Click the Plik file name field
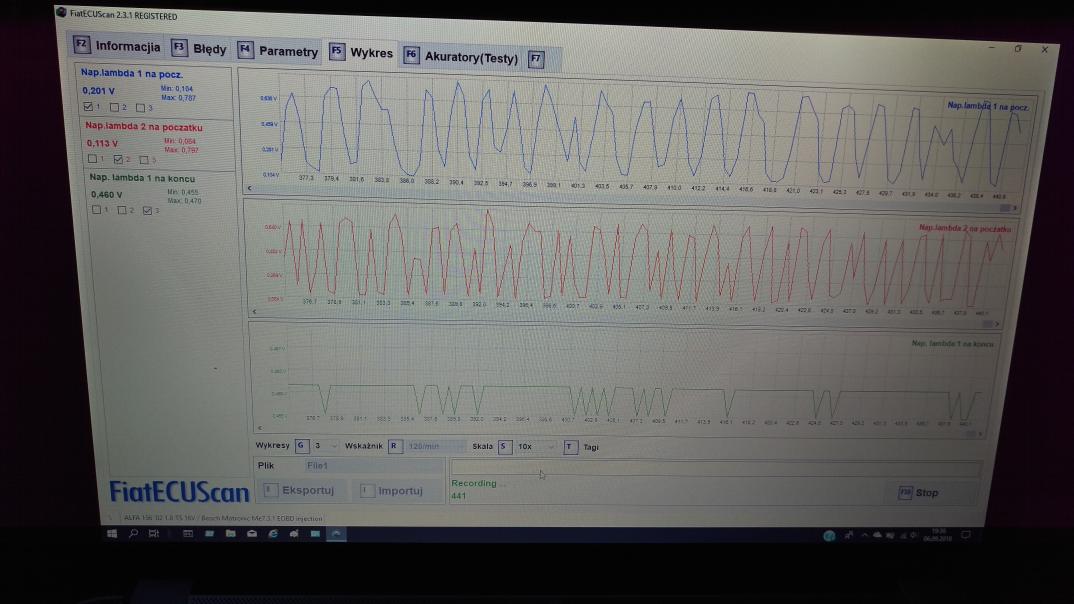 (373, 466)
